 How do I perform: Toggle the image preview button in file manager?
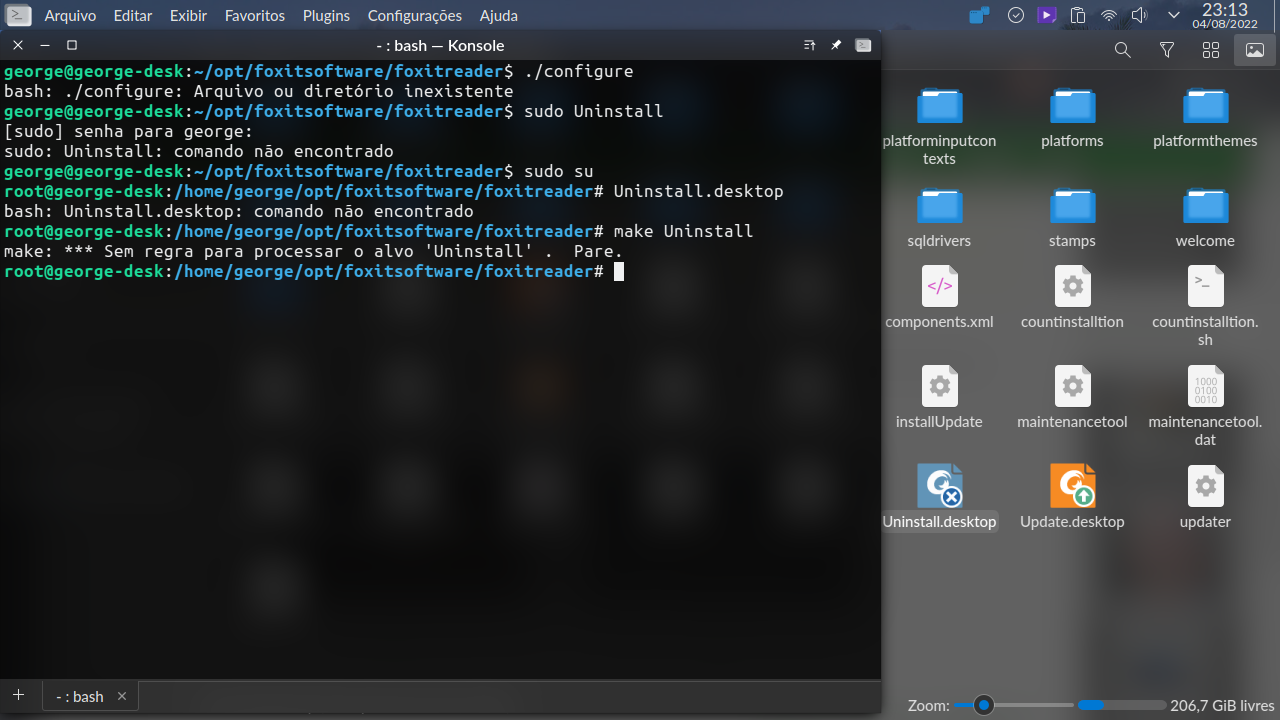(x=1255, y=50)
